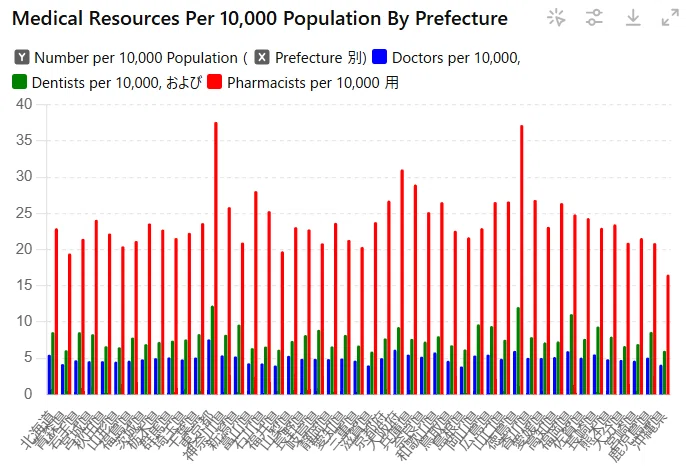Expand the chart to fullscreen

point(670,18)
